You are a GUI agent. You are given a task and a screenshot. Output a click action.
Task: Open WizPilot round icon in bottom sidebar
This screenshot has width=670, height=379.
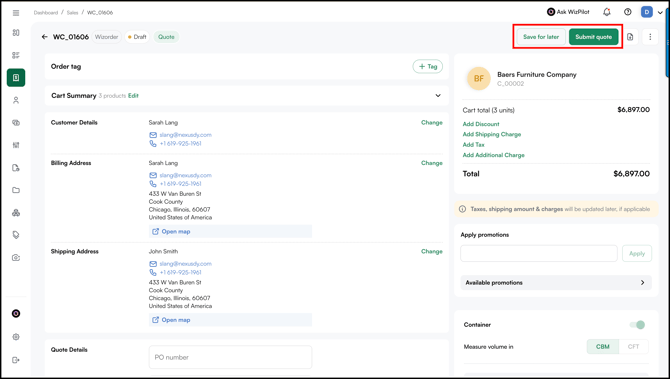click(x=16, y=314)
